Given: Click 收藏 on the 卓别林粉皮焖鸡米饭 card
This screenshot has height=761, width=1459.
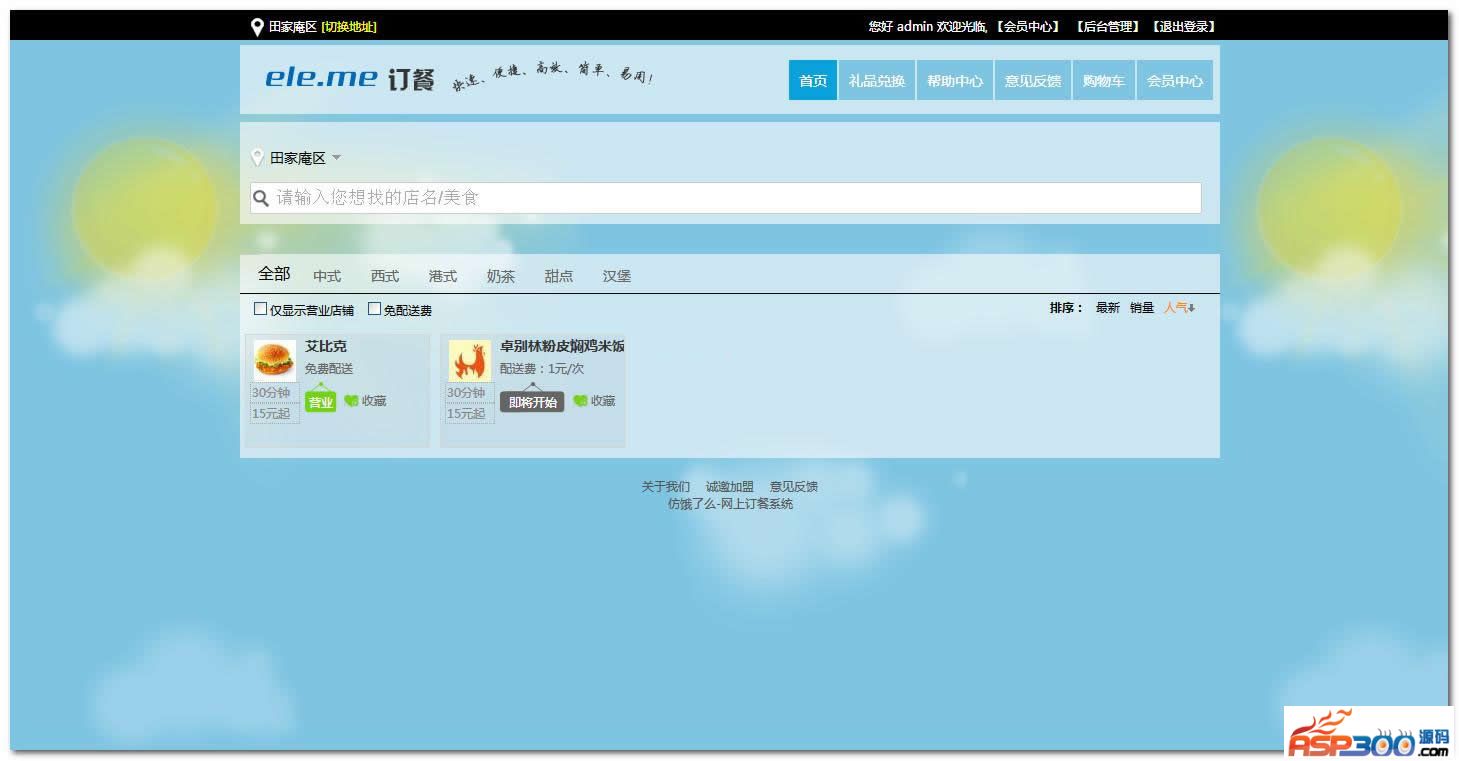Looking at the screenshot, I should (x=603, y=401).
